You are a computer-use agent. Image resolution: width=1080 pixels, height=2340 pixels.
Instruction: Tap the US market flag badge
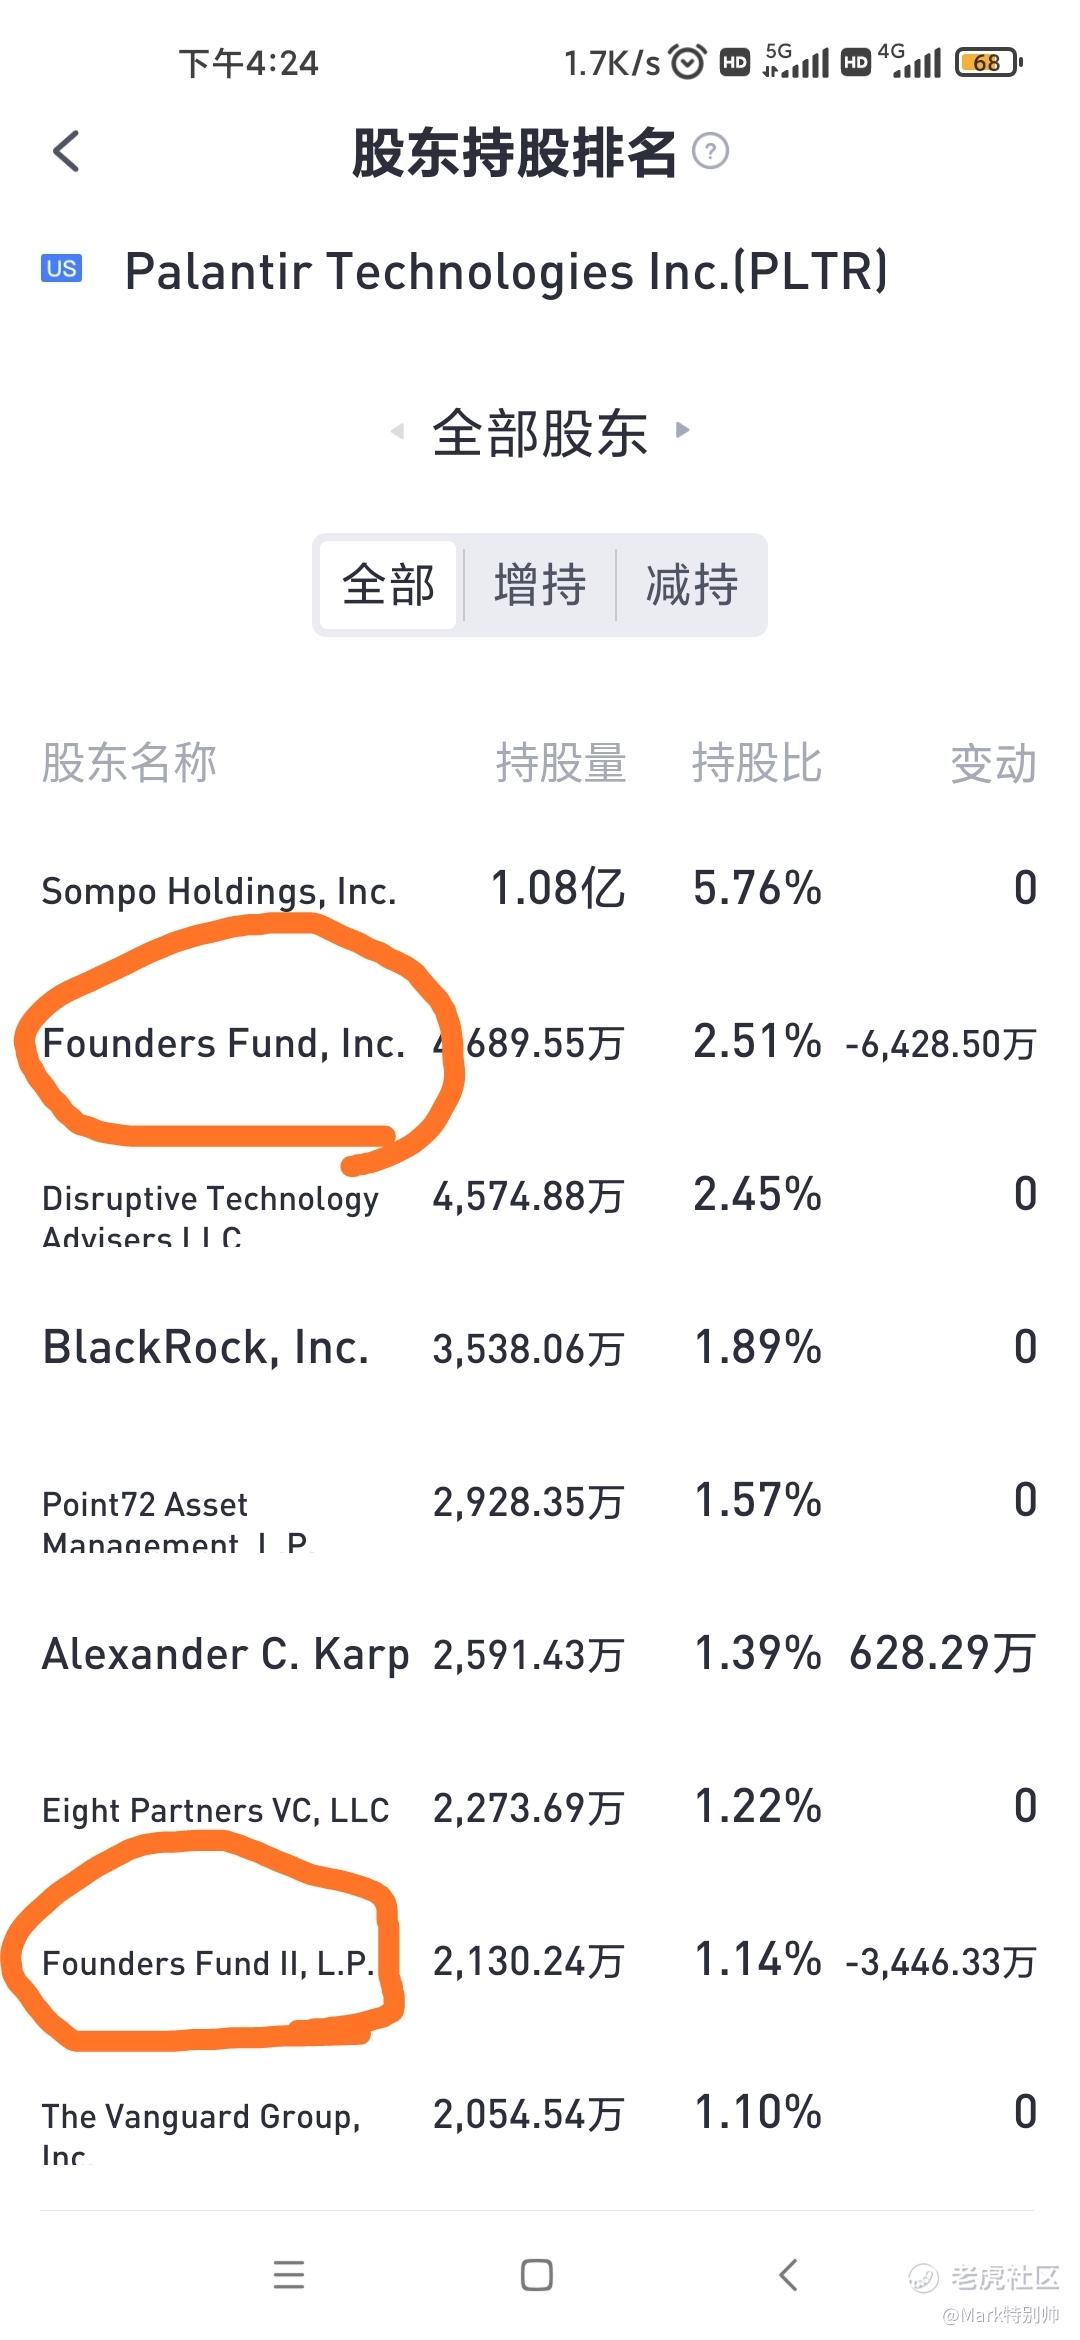pyautogui.click(x=61, y=268)
